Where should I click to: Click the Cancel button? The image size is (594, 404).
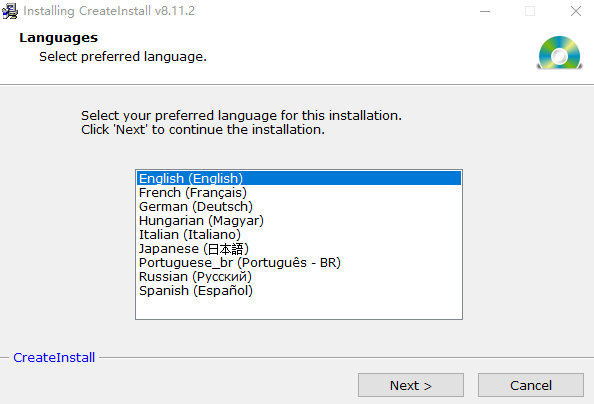[531, 385]
